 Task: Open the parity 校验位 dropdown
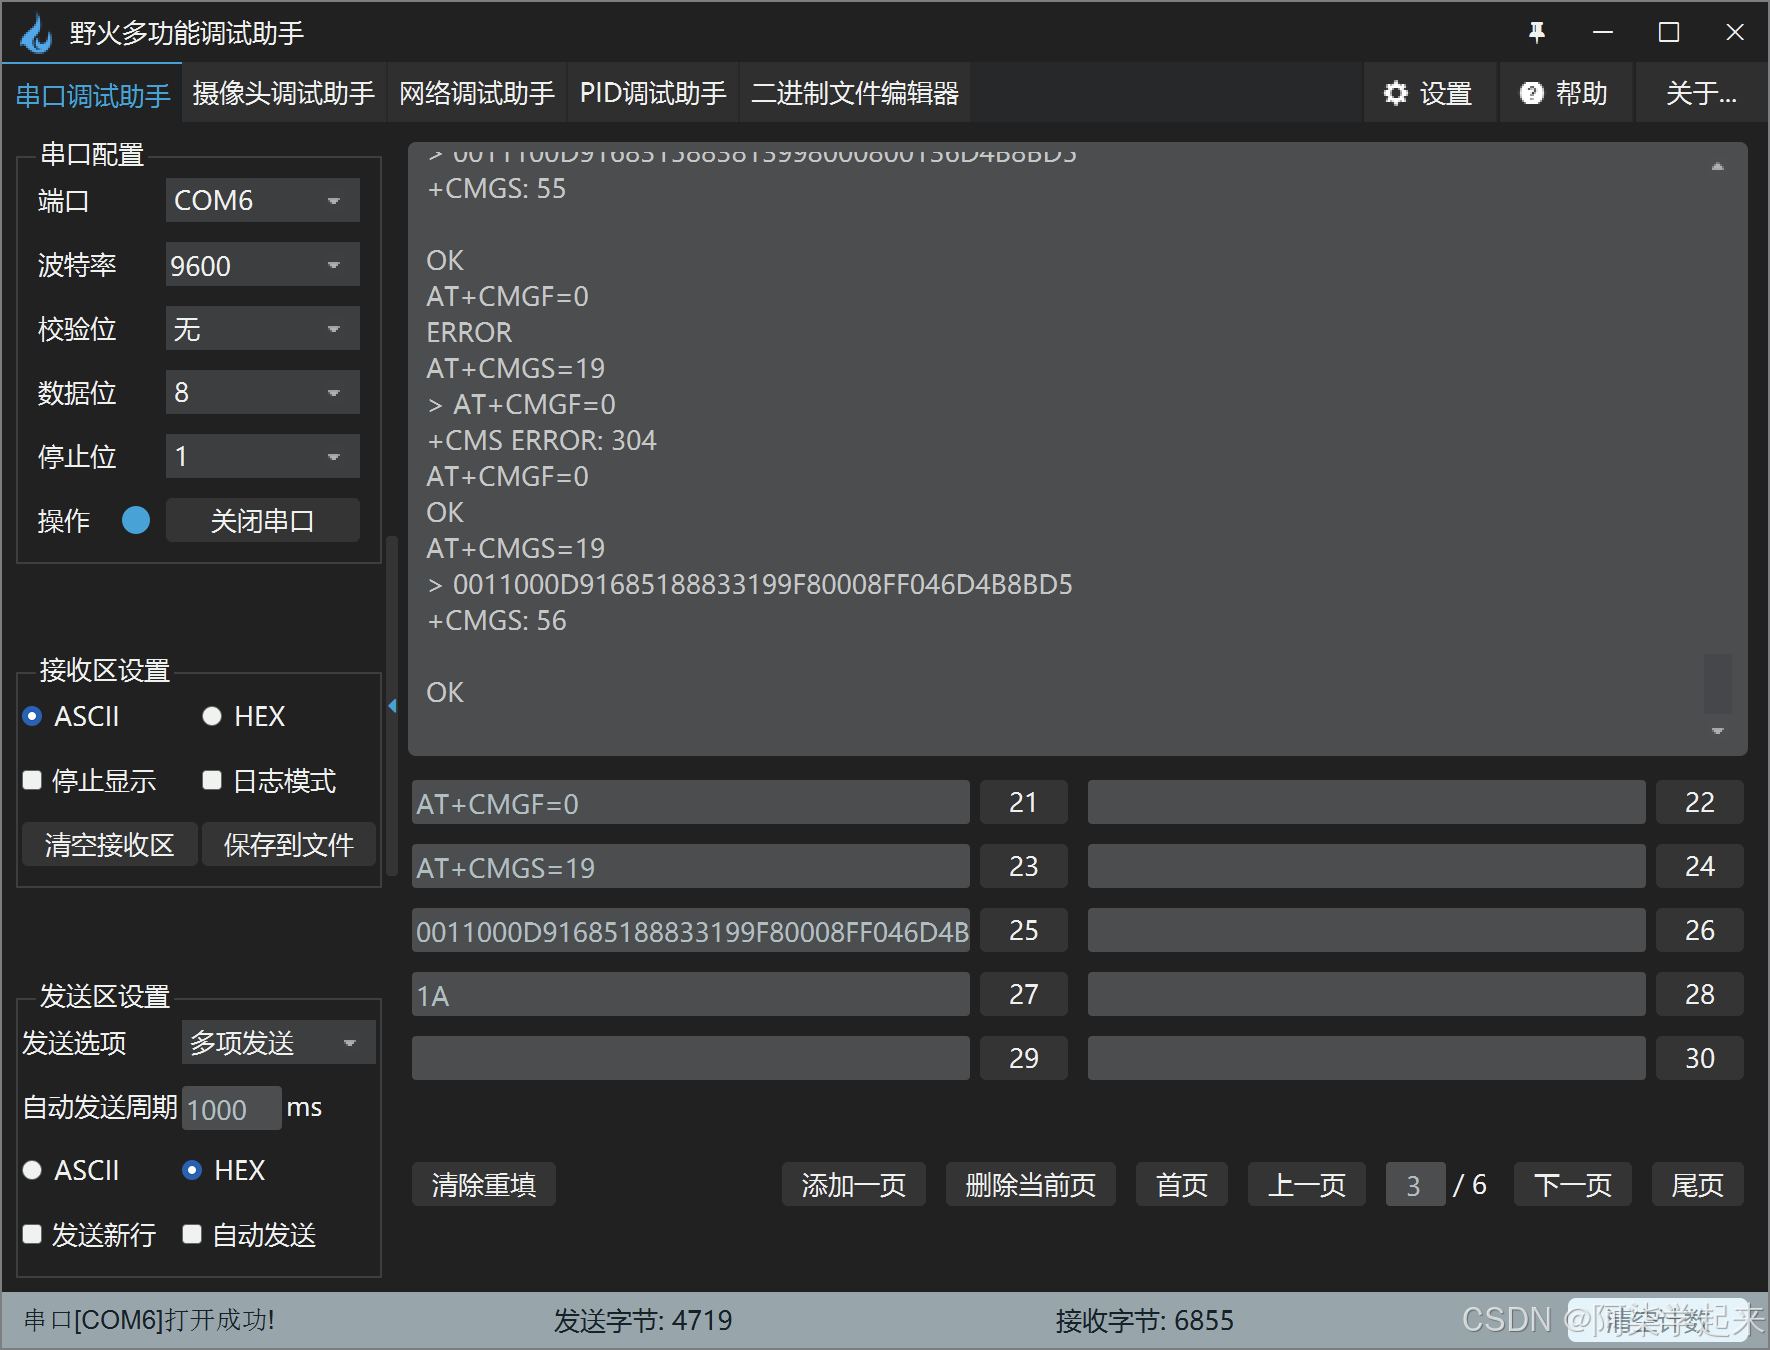262,328
